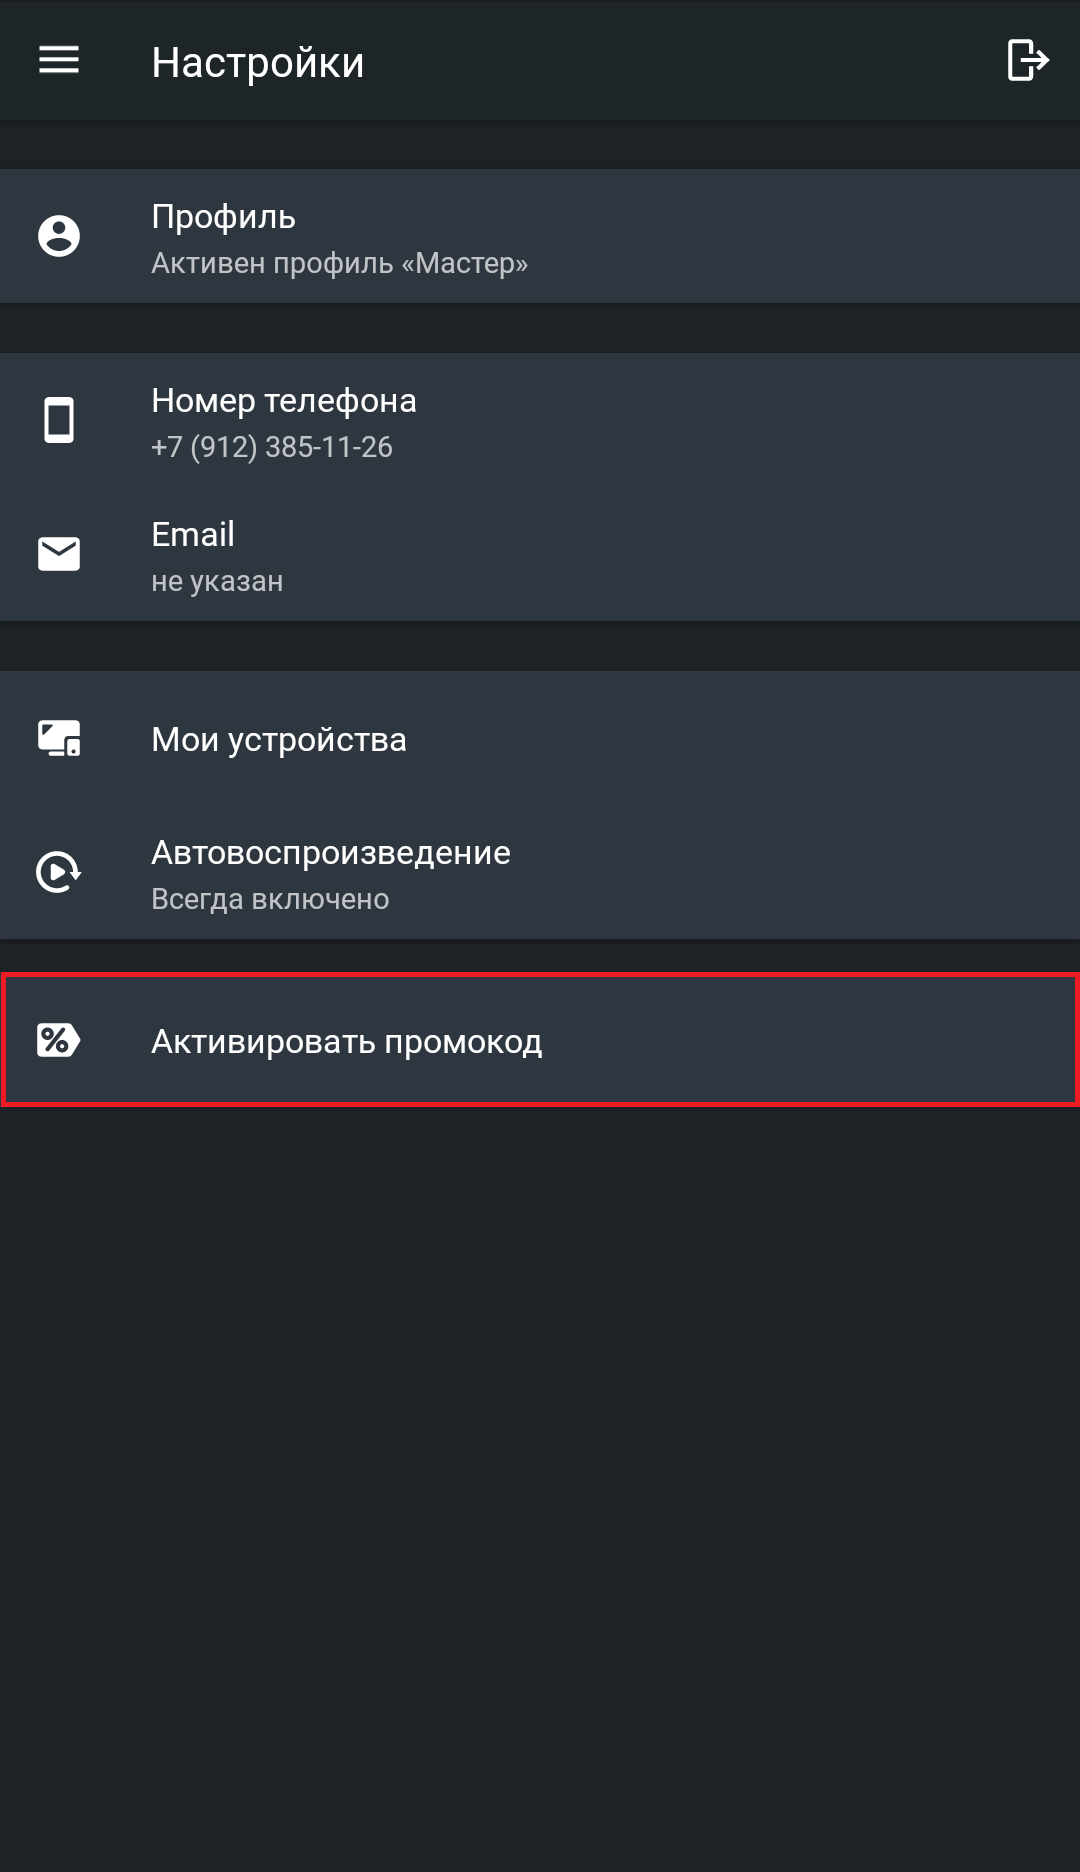The image size is (1080, 1872).
Task: Tap the autoplay circular play icon
Action: 59,872
